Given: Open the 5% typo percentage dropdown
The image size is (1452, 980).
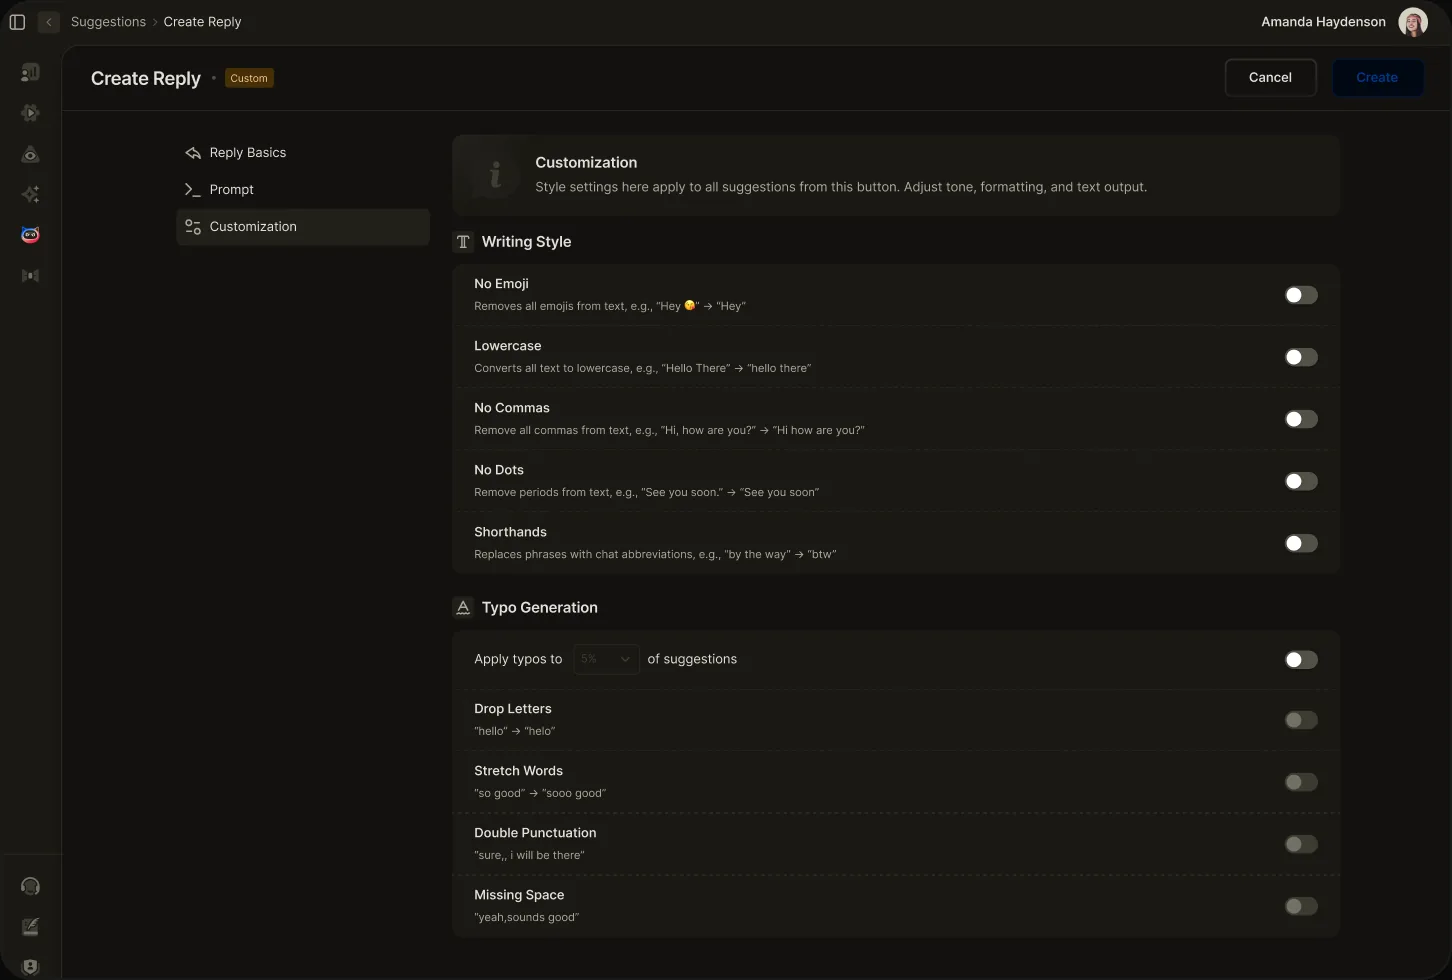Looking at the screenshot, I should 606,659.
